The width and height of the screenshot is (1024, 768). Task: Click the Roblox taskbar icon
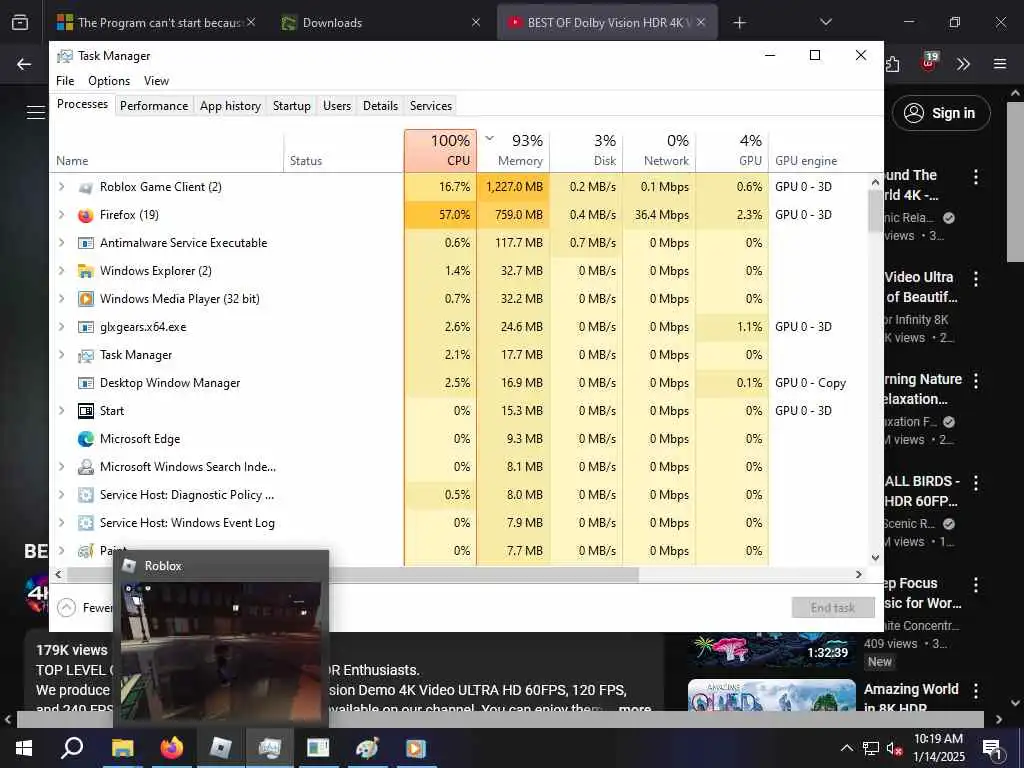click(221, 748)
